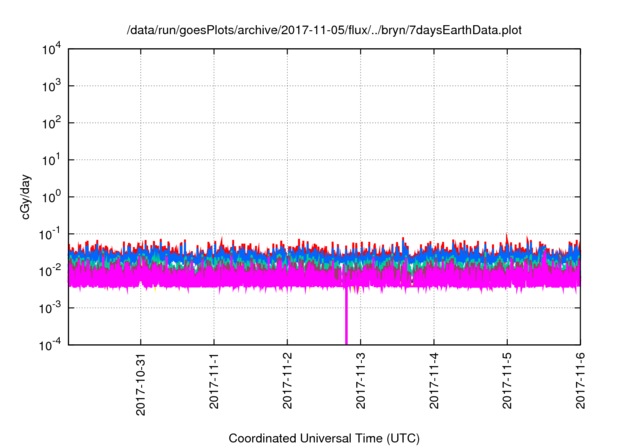
Task: Click the 2017-11-2 date label
Action: click(287, 380)
